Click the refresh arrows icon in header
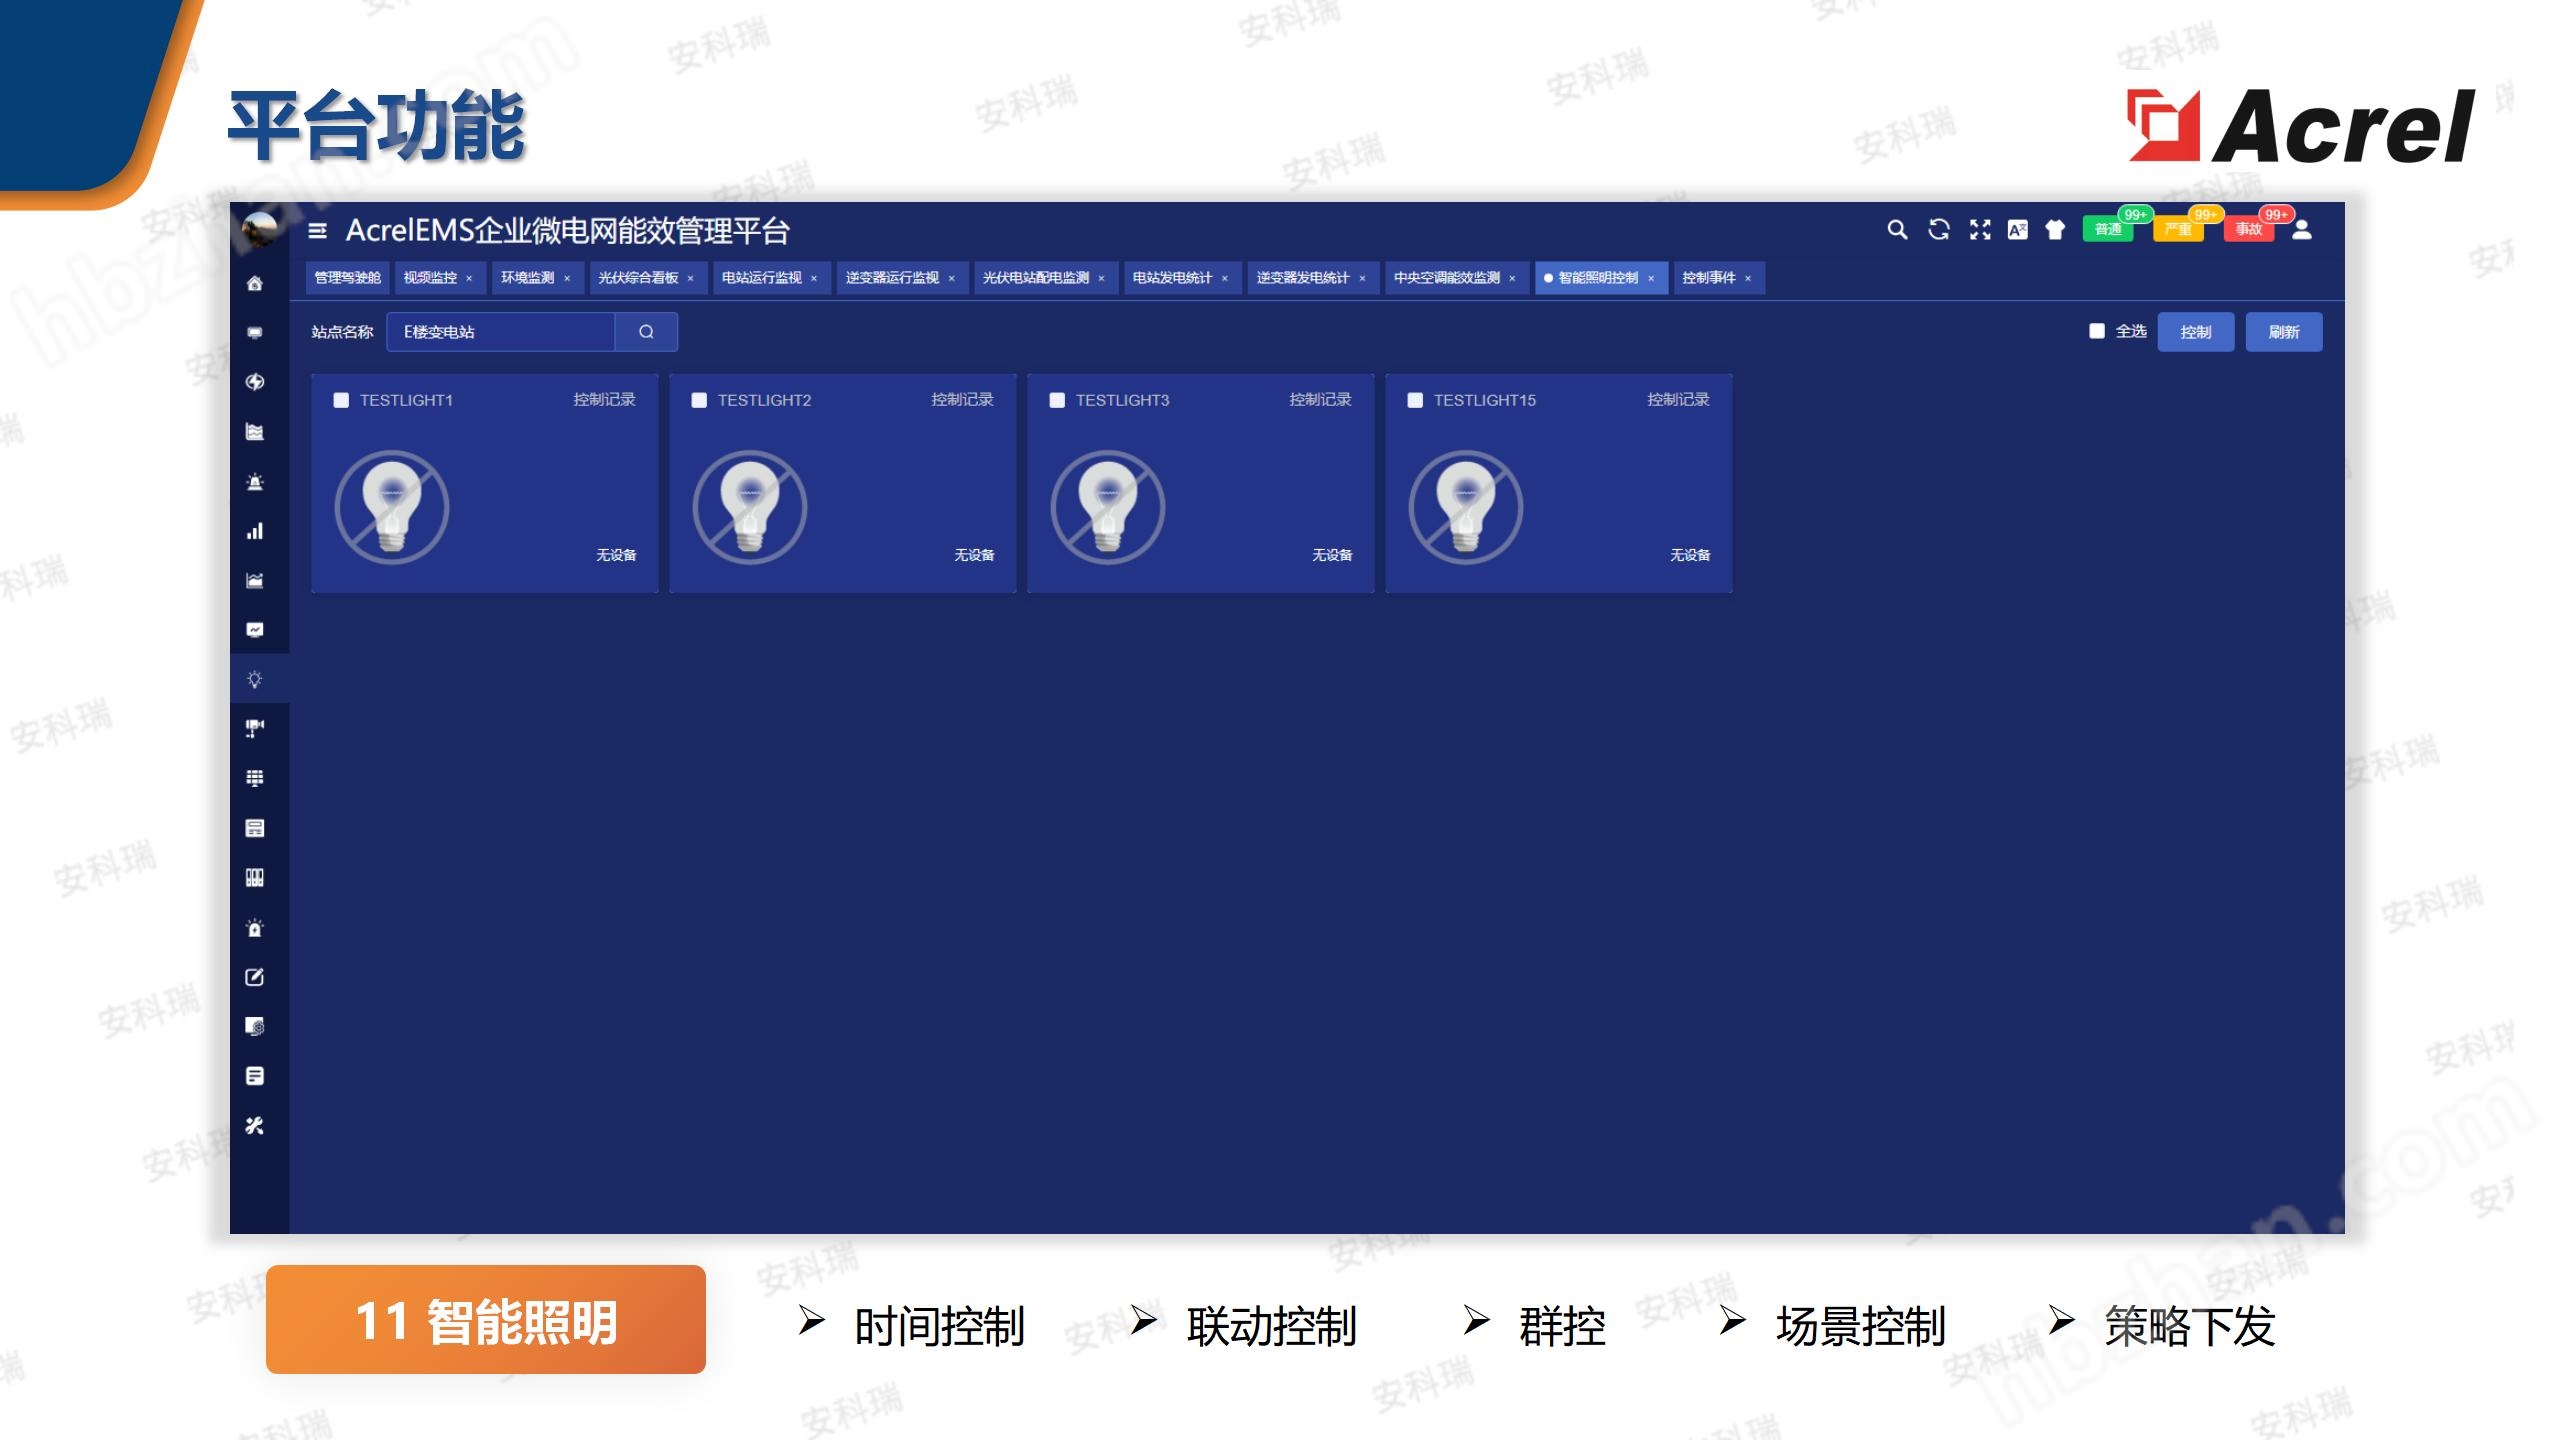Viewport: 2560px width, 1440px height. click(1938, 230)
